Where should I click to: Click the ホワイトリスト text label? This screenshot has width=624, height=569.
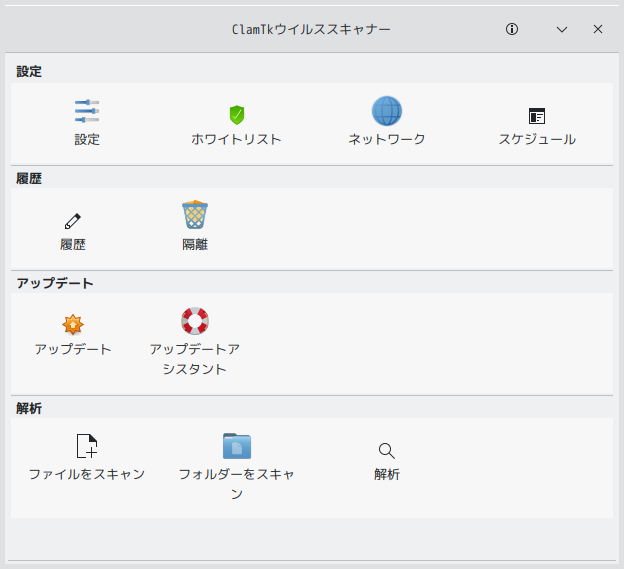tap(237, 139)
